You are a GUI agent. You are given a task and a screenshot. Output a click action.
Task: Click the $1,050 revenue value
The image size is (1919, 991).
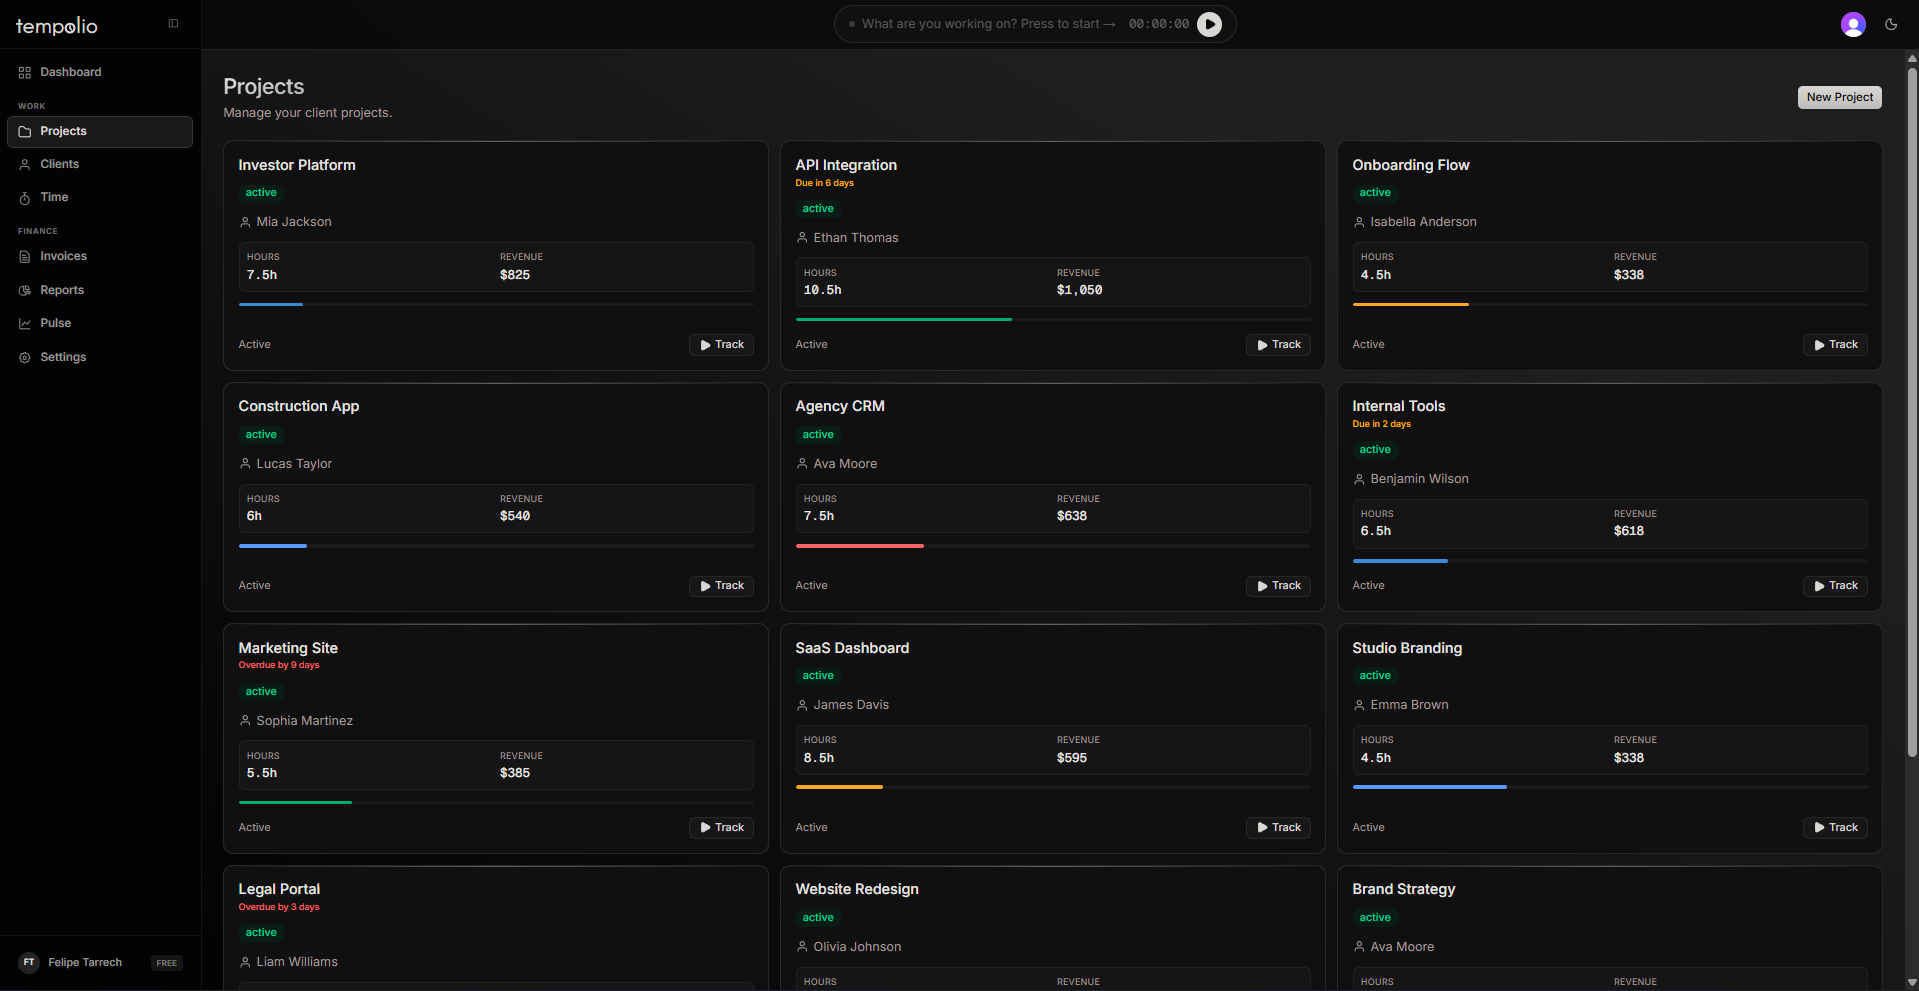pos(1080,290)
